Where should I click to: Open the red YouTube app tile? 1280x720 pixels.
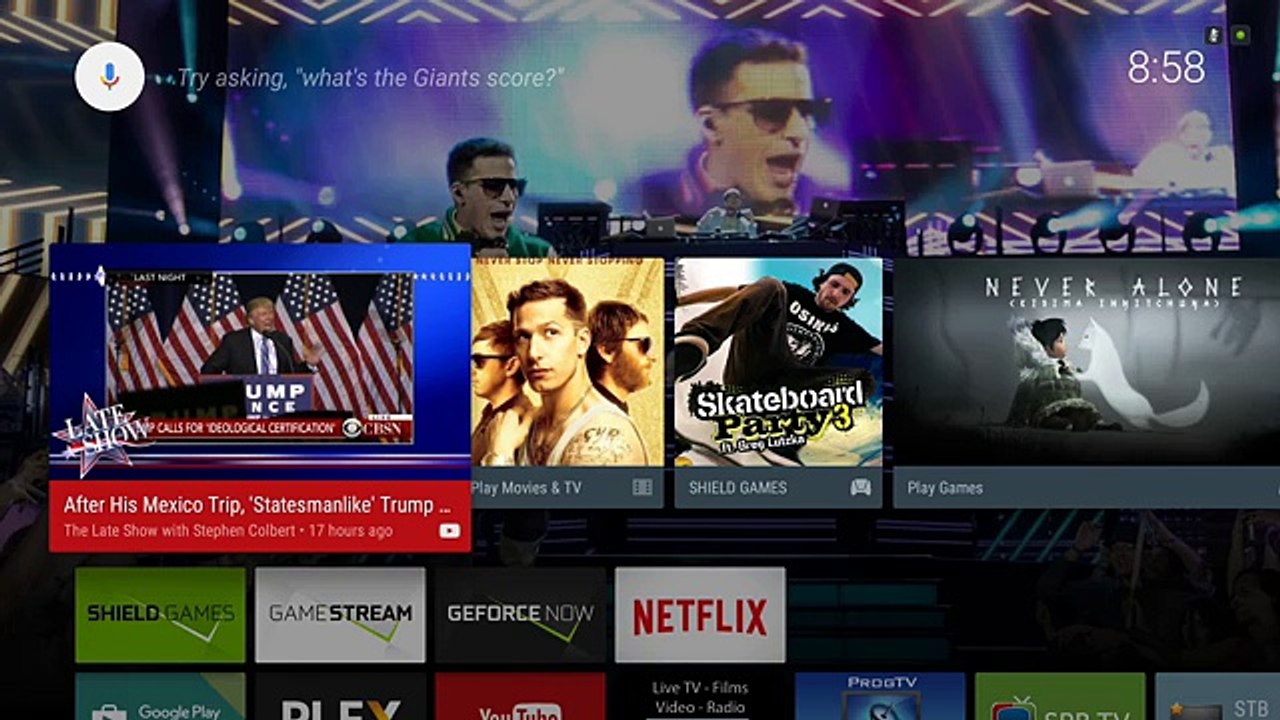[x=520, y=696]
